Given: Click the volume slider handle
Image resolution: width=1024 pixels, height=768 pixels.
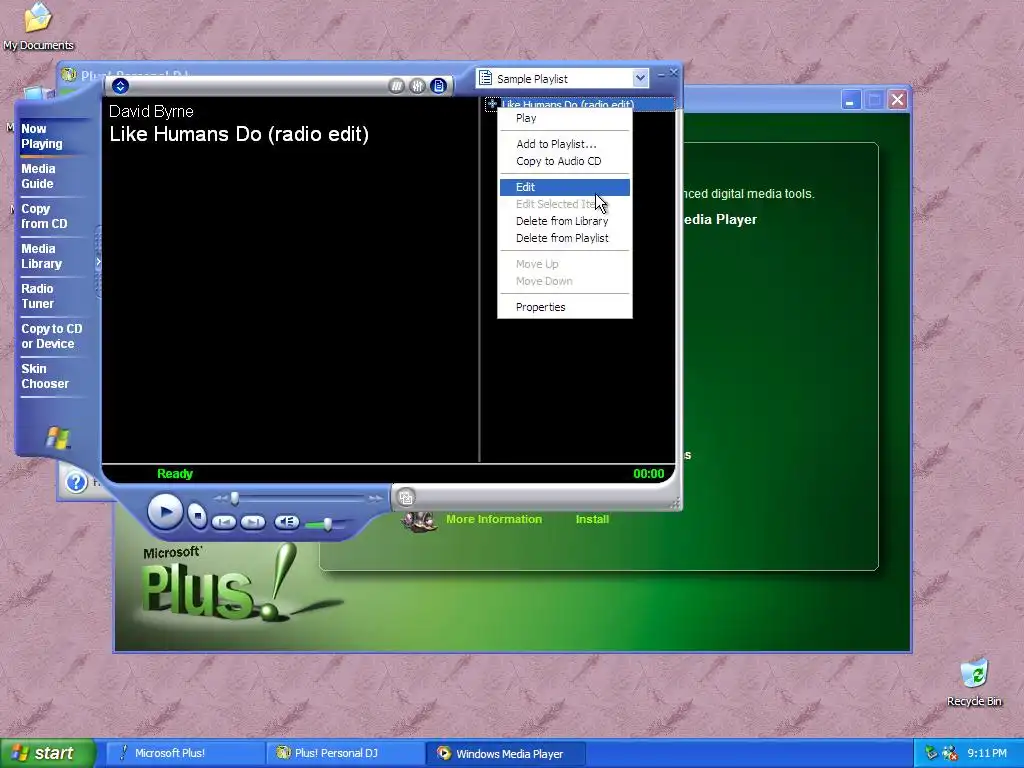Looking at the screenshot, I should [327, 523].
